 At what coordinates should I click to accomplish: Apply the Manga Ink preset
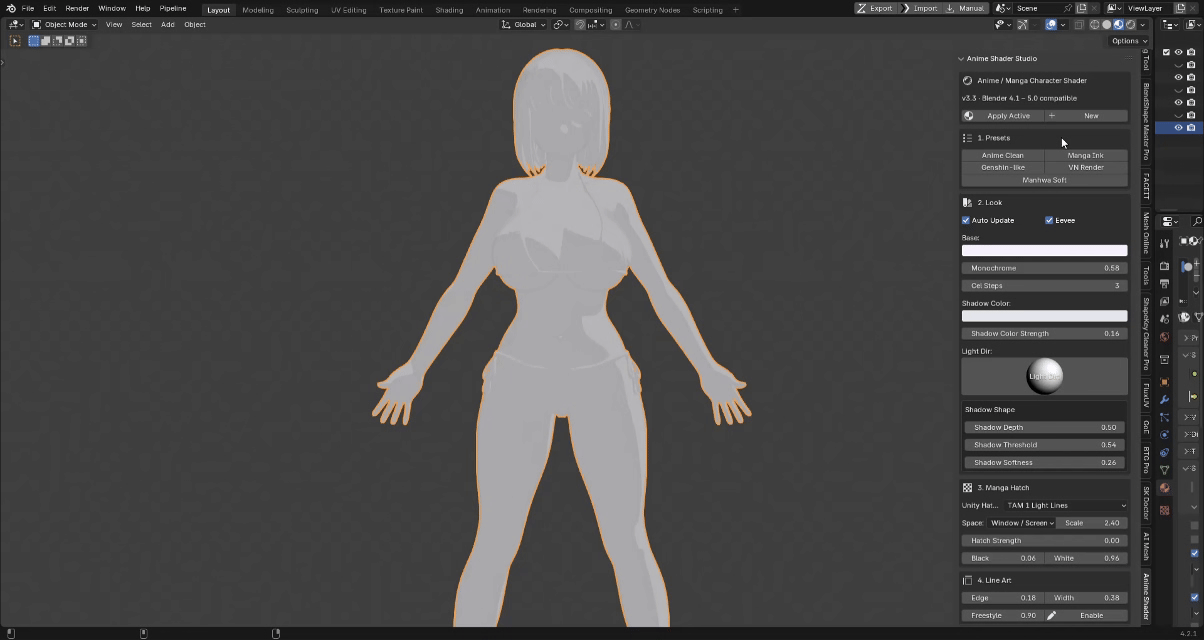click(x=1086, y=155)
